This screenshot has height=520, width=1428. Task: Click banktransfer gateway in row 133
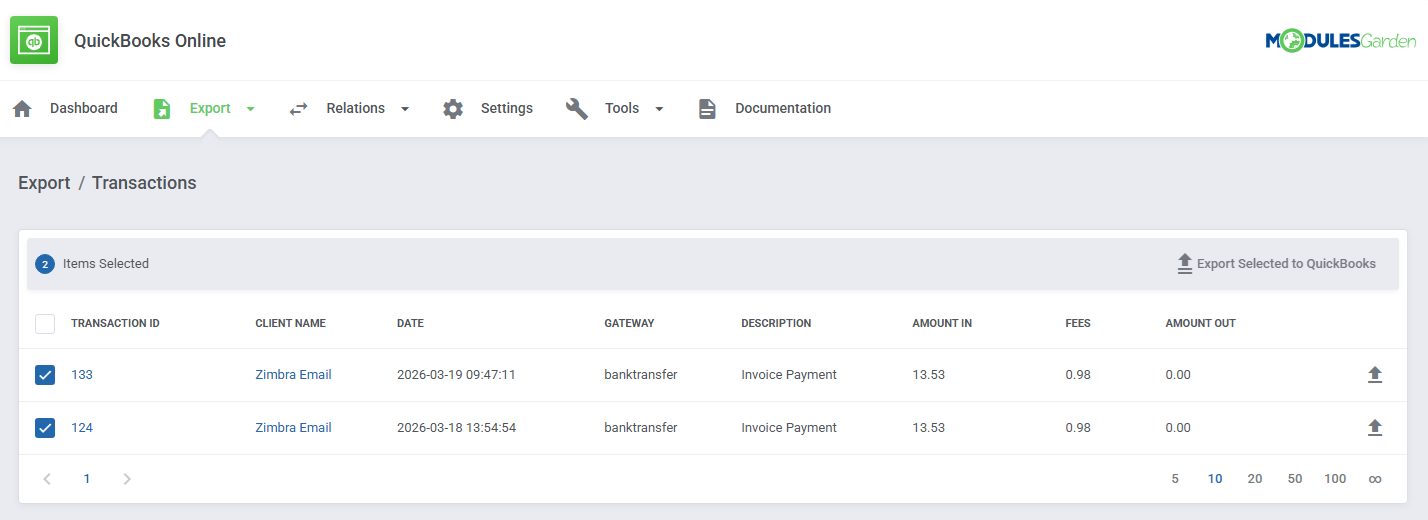640,375
